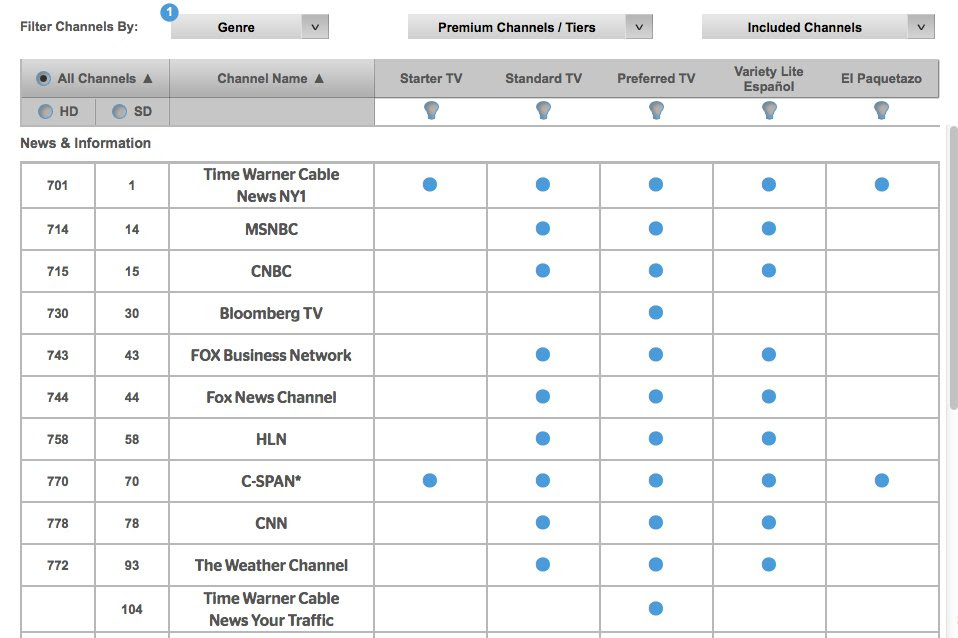This screenshot has width=958, height=638.
Task: Click the Variety Lite Español lightbulb icon
Action: coord(769,111)
